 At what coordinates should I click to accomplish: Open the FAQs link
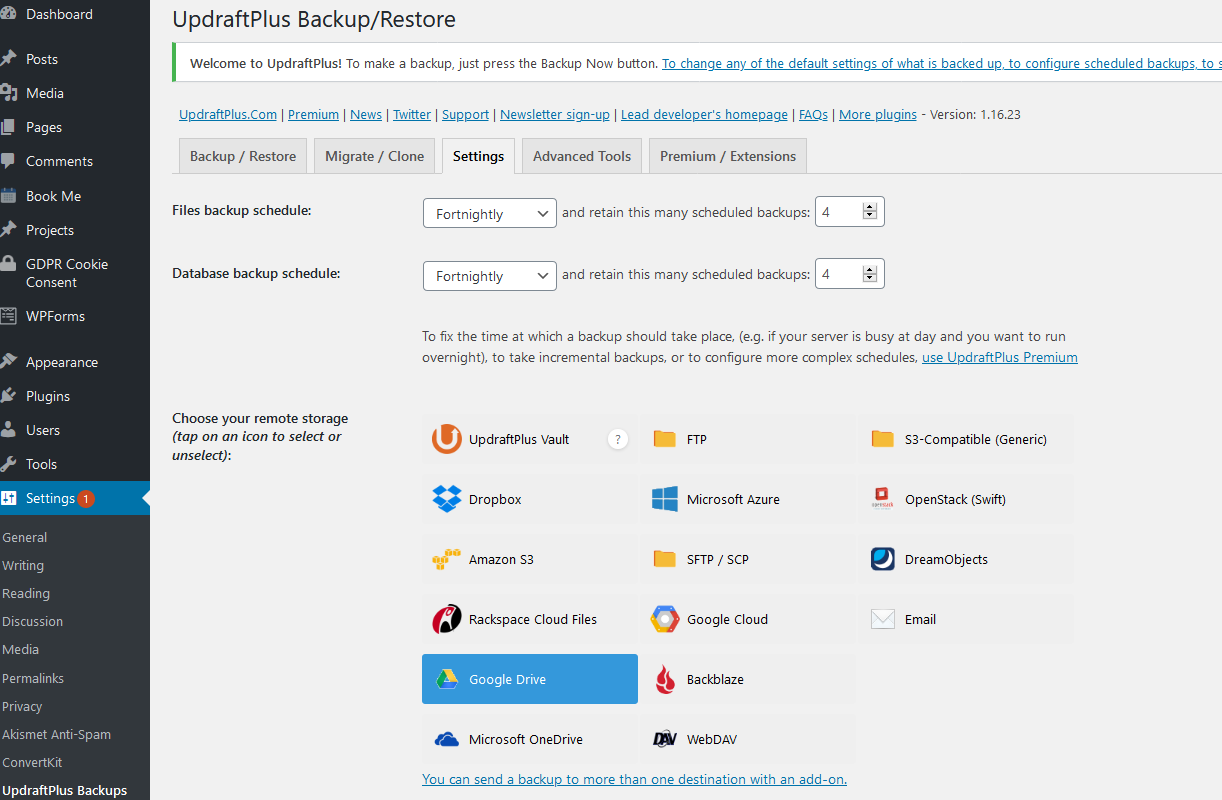813,114
